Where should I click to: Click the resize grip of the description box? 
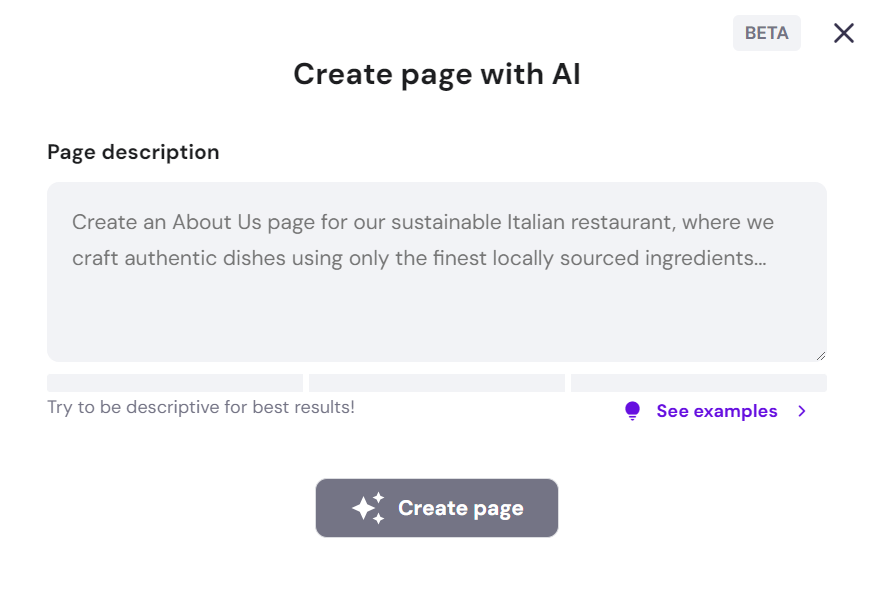[x=820, y=355]
